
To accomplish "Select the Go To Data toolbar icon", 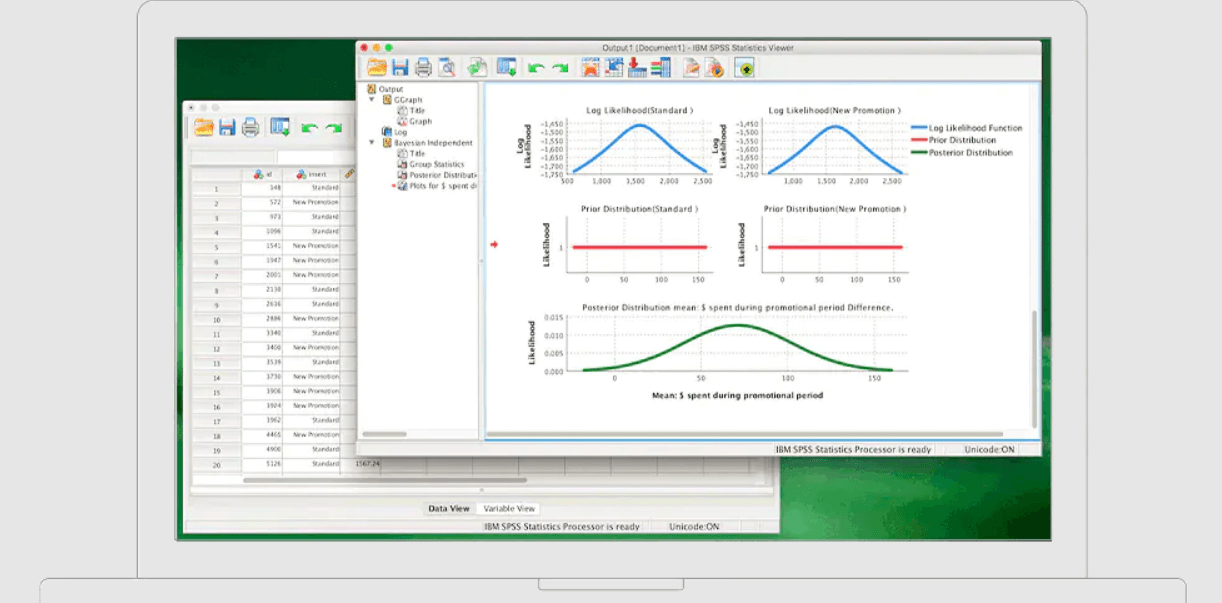I will coord(589,67).
